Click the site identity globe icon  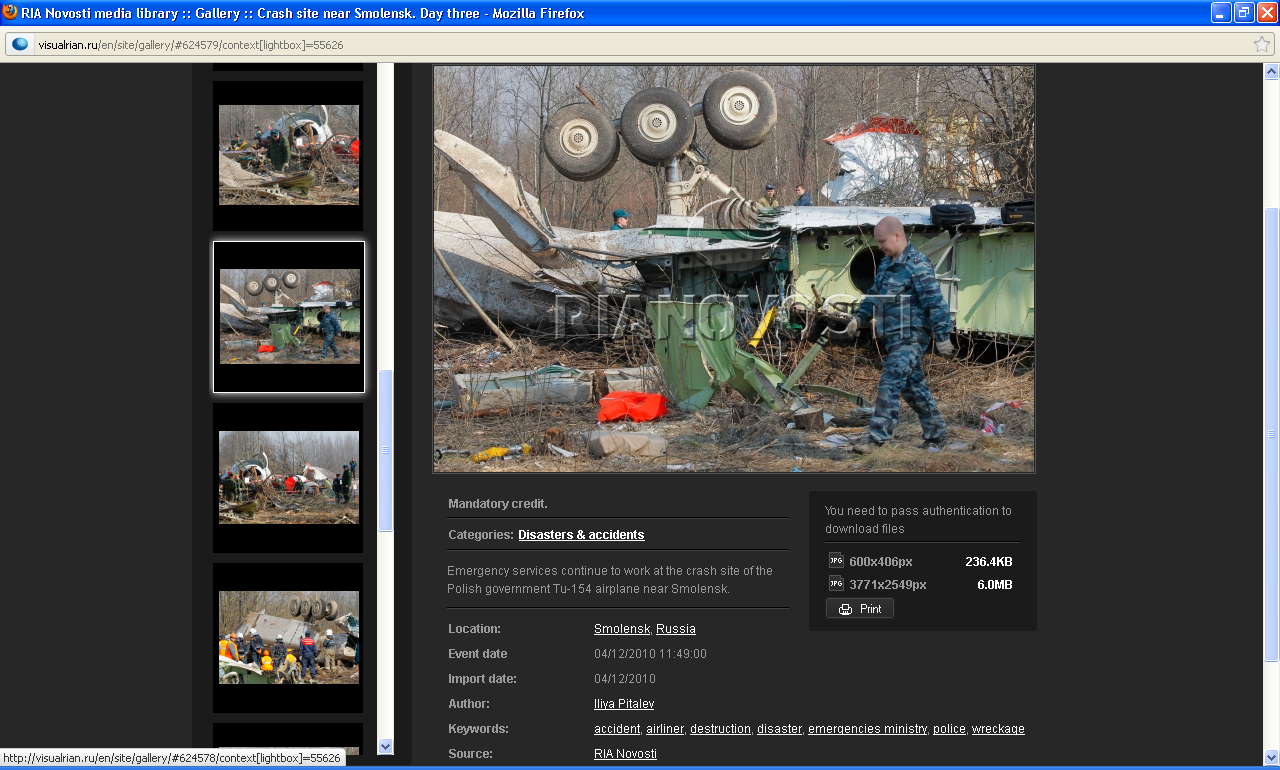coord(21,44)
